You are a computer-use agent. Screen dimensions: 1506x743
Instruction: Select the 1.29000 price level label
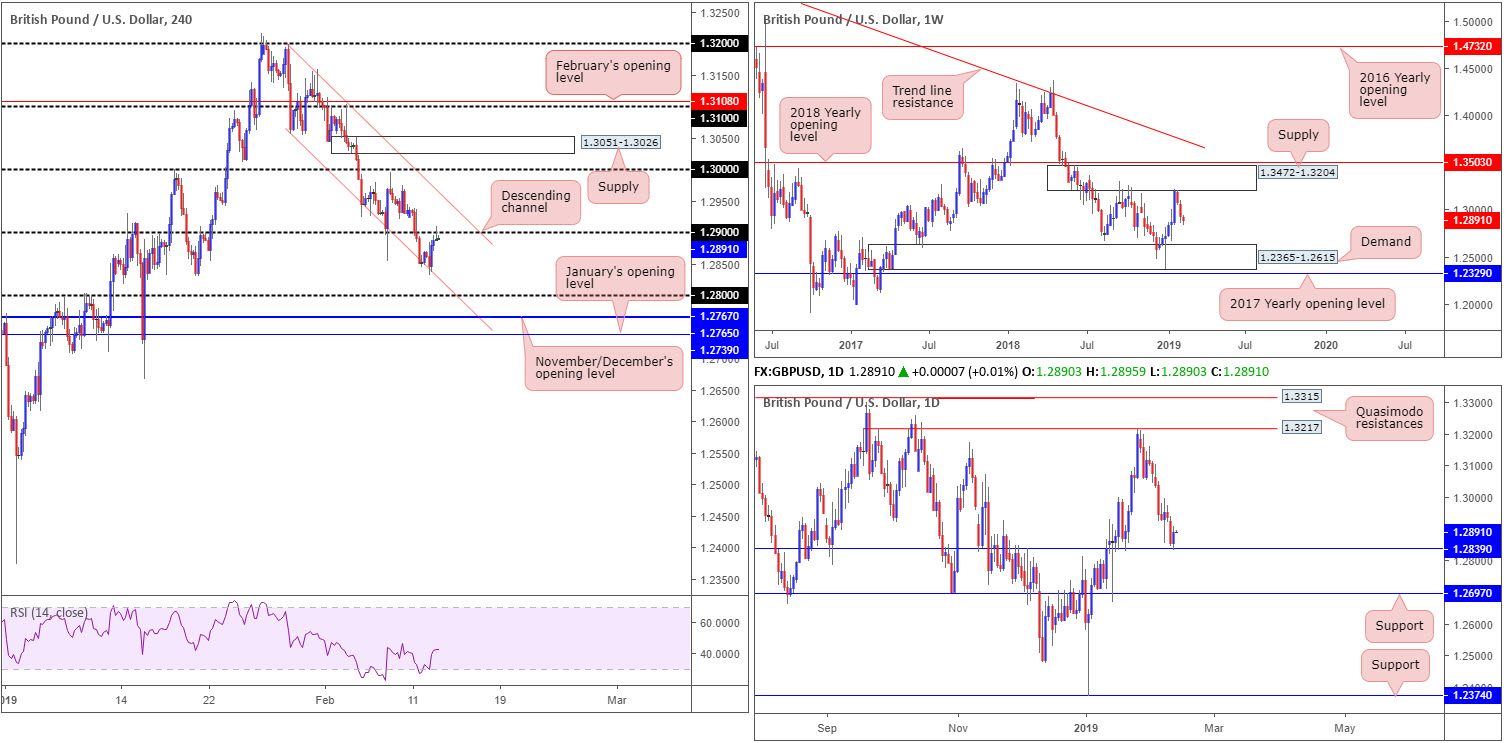[x=722, y=233]
